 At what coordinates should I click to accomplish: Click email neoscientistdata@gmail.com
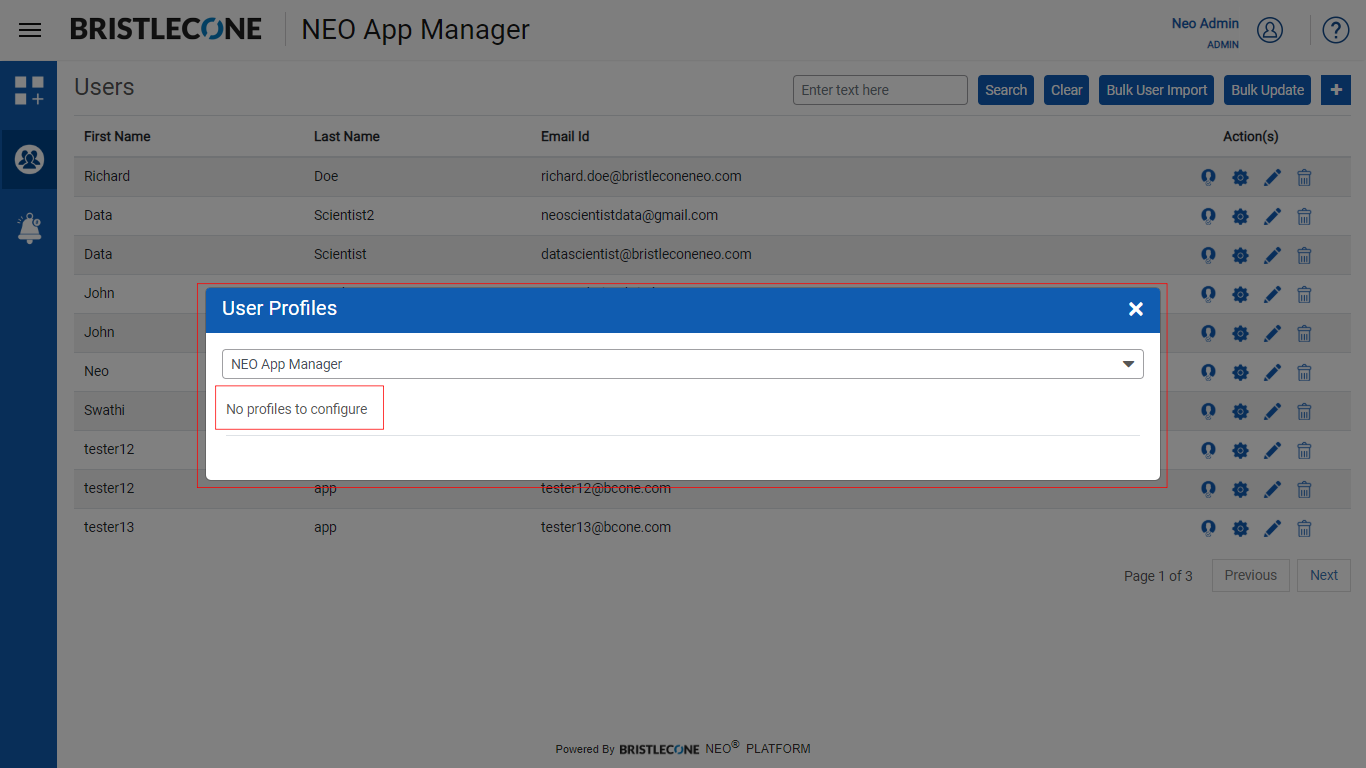(x=629, y=215)
